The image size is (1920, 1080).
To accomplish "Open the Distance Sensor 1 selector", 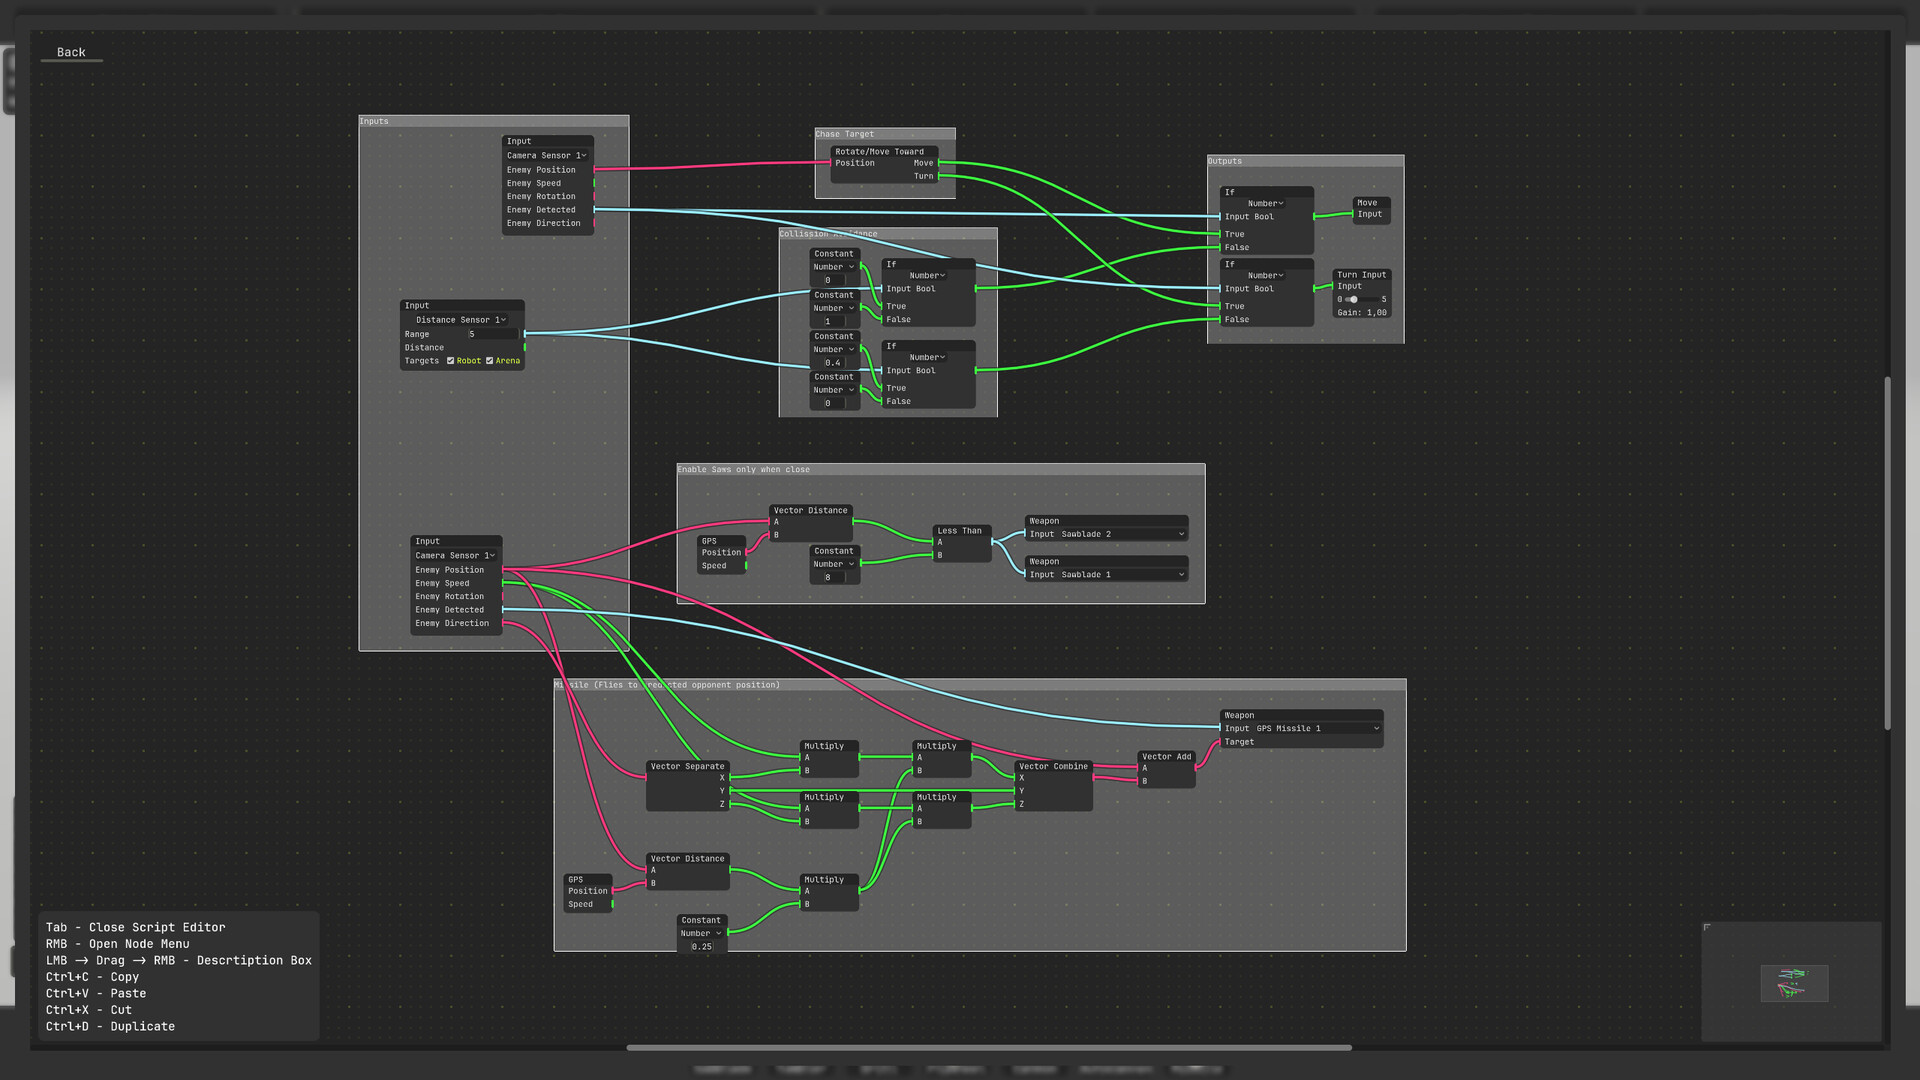I will (x=459, y=319).
